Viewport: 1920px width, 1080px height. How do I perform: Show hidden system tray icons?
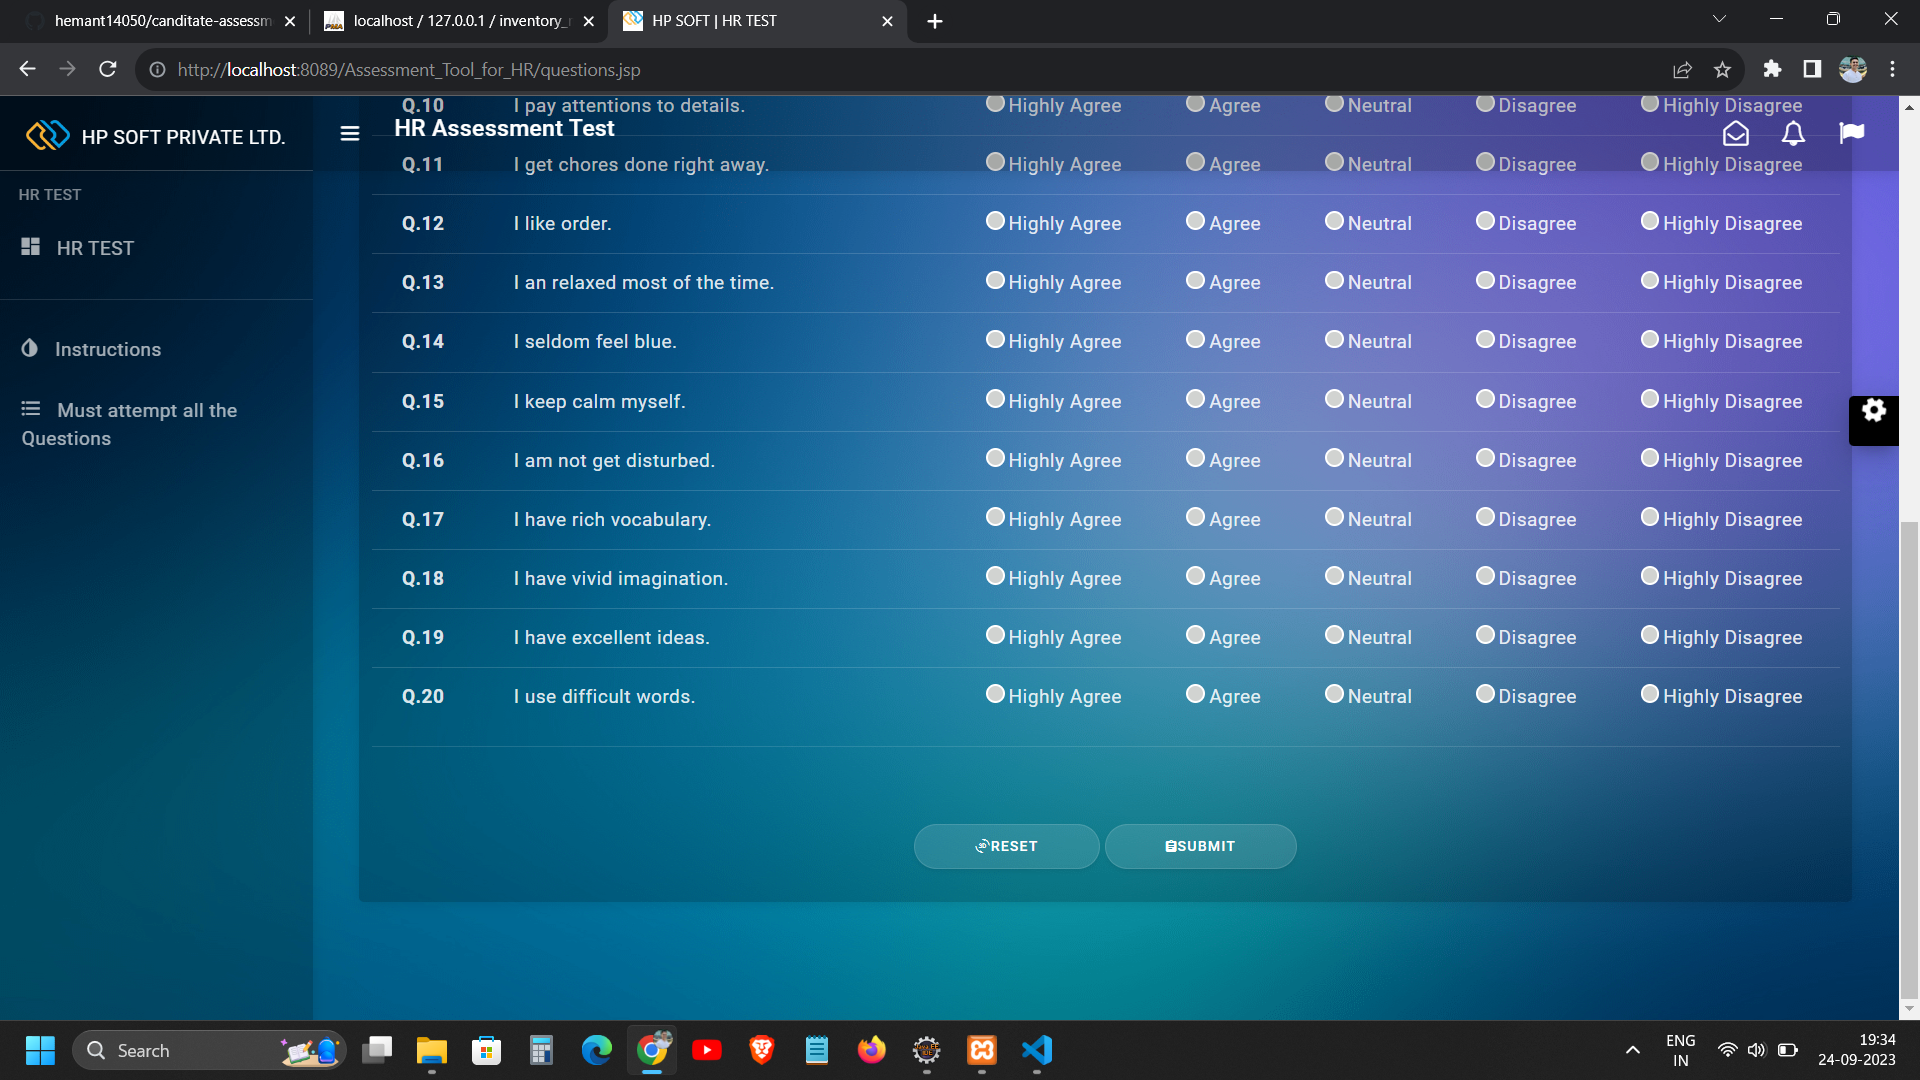tap(1632, 1050)
